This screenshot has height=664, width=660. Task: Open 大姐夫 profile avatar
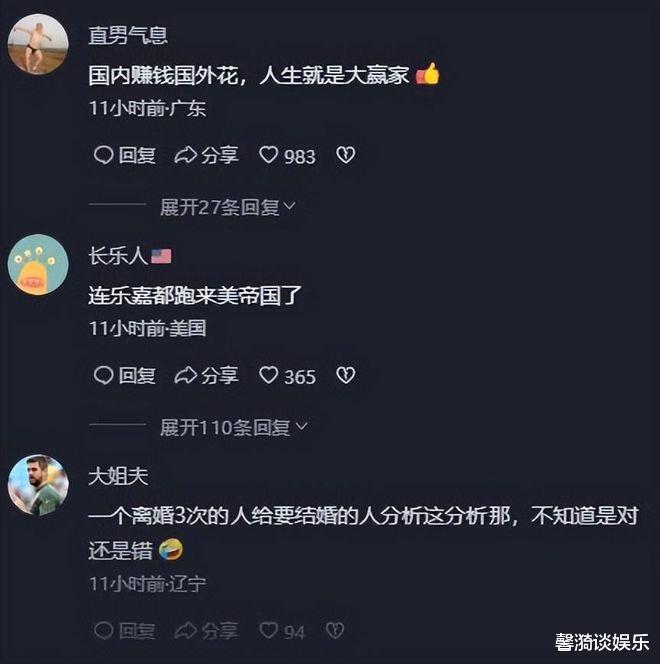click(38, 485)
